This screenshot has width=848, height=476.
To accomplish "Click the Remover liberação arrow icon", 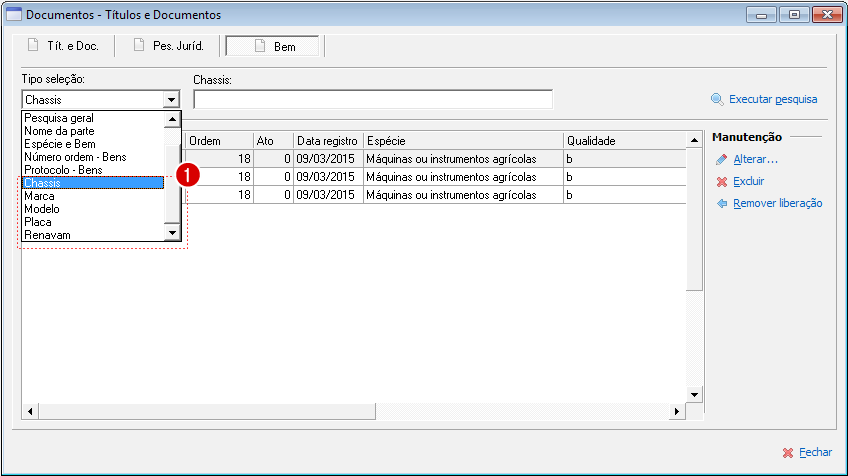I will pyautogui.click(x=722, y=203).
